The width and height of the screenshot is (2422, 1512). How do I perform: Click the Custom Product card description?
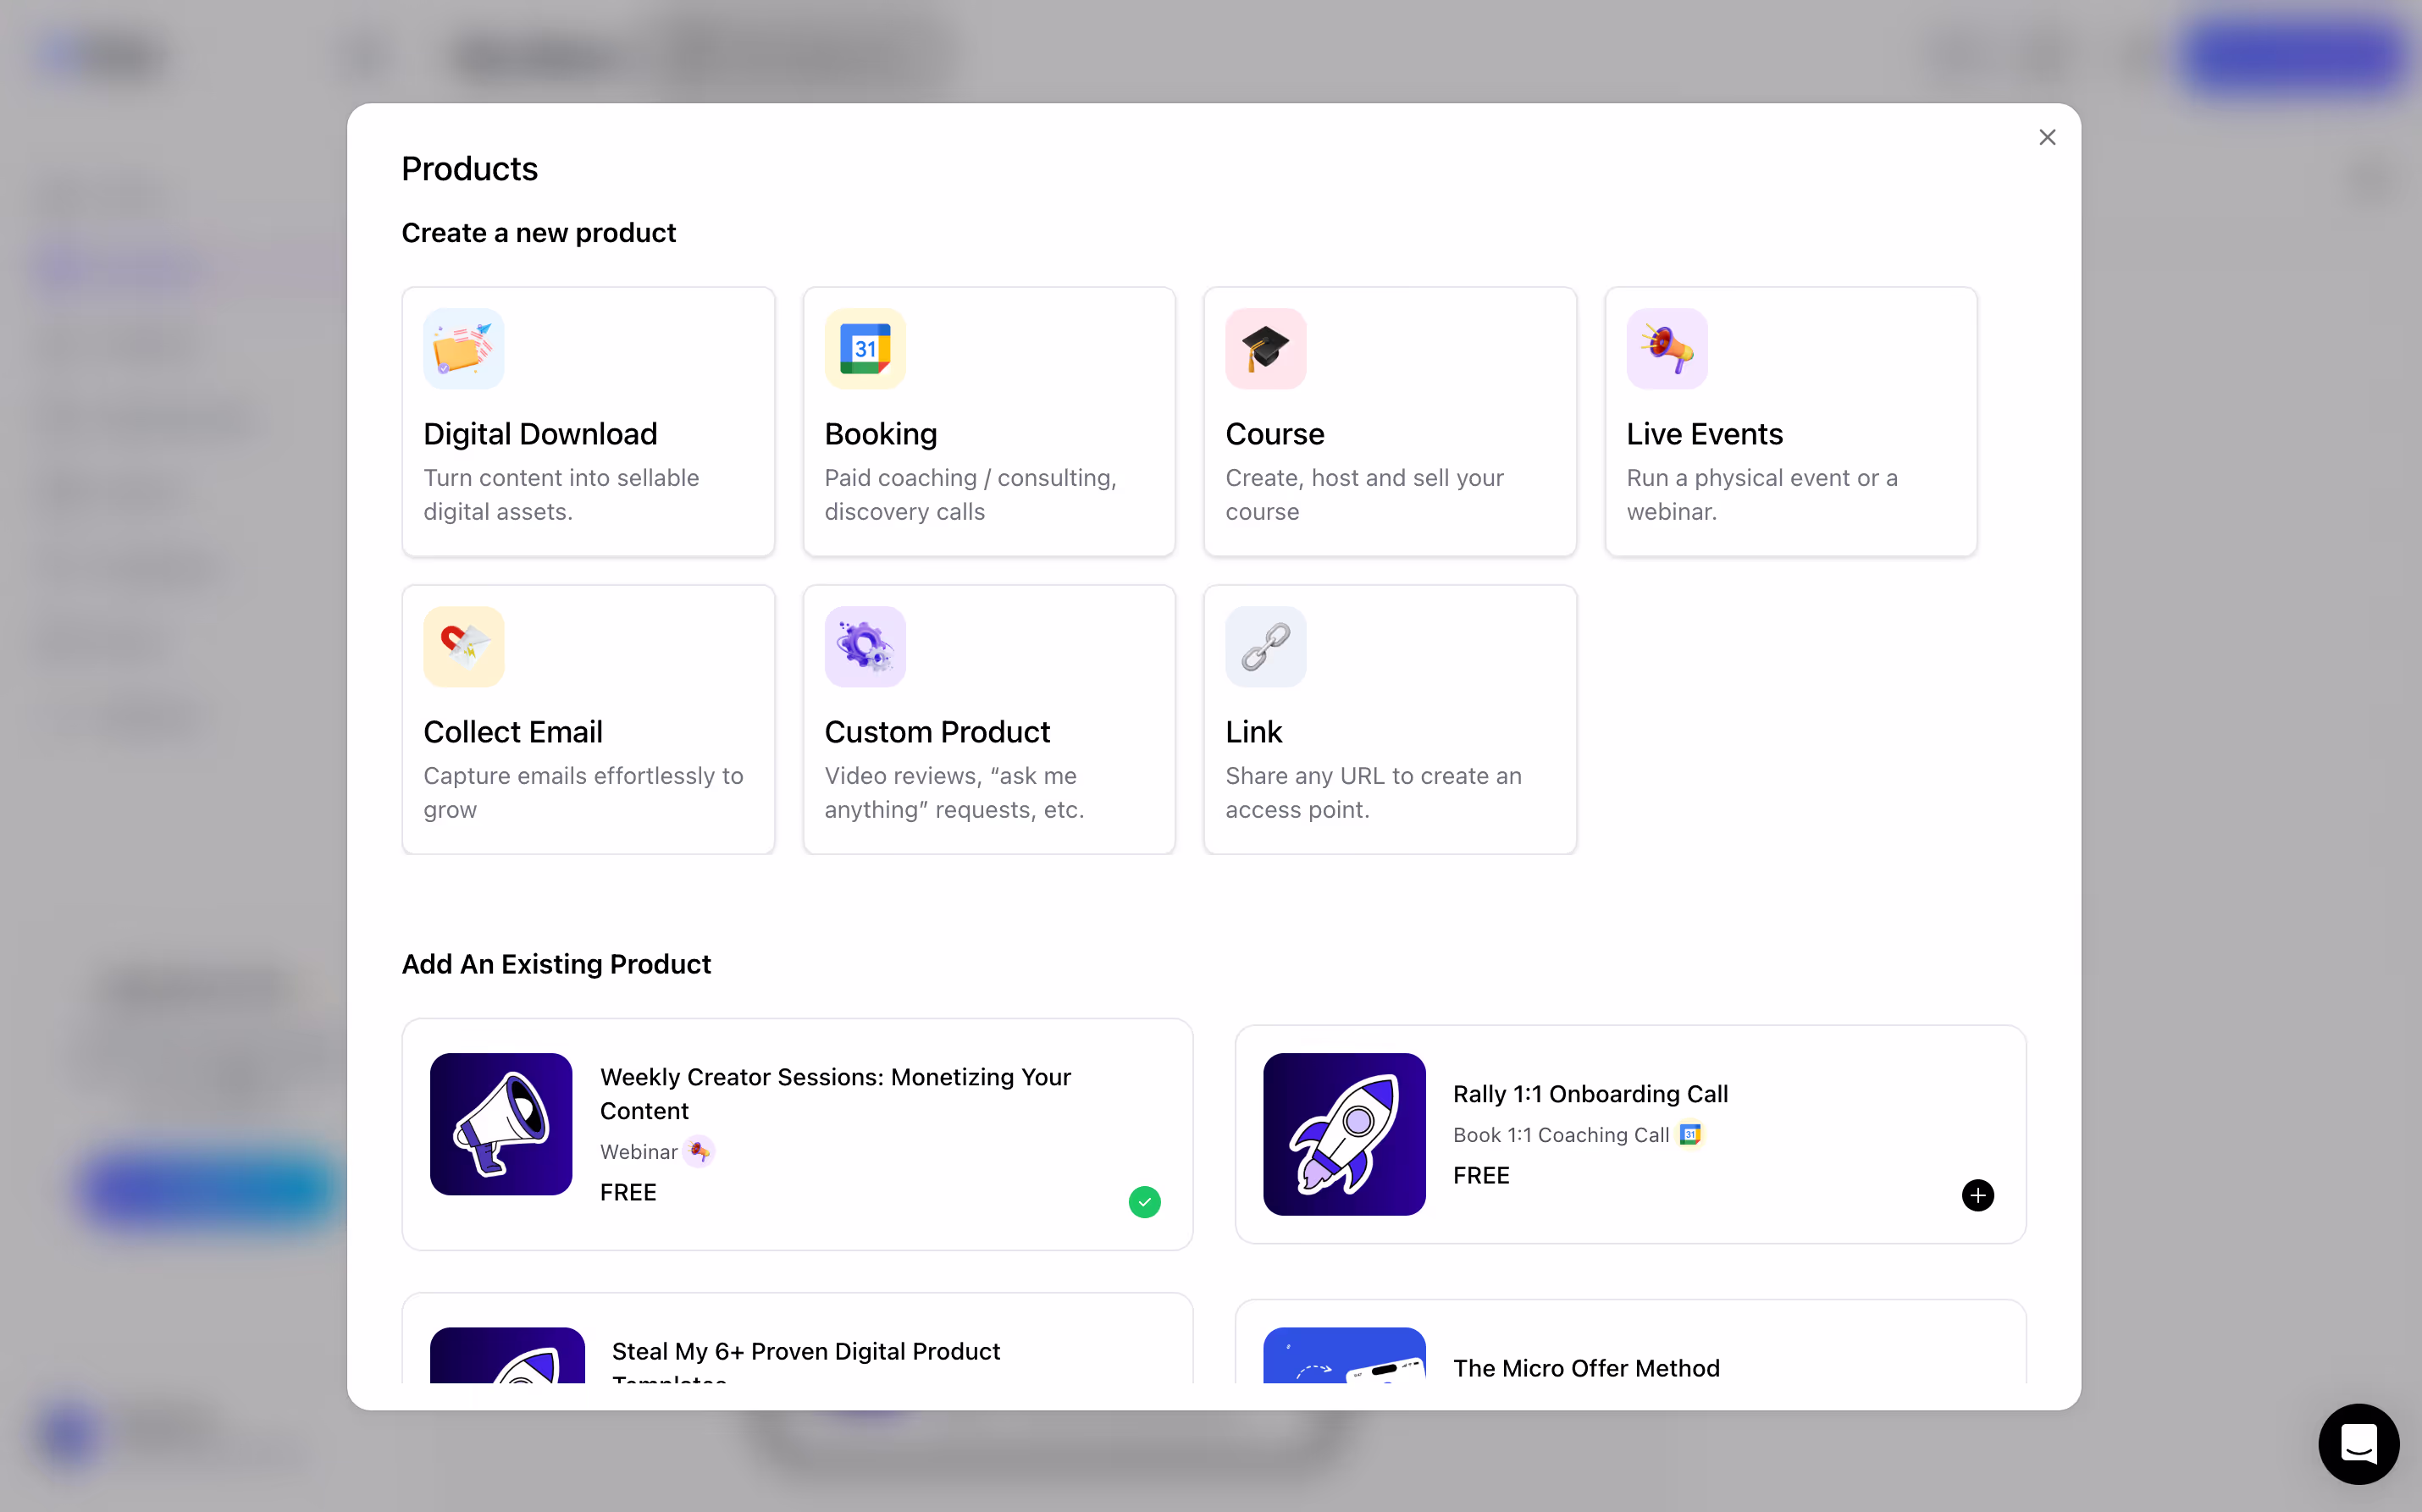coord(954,792)
